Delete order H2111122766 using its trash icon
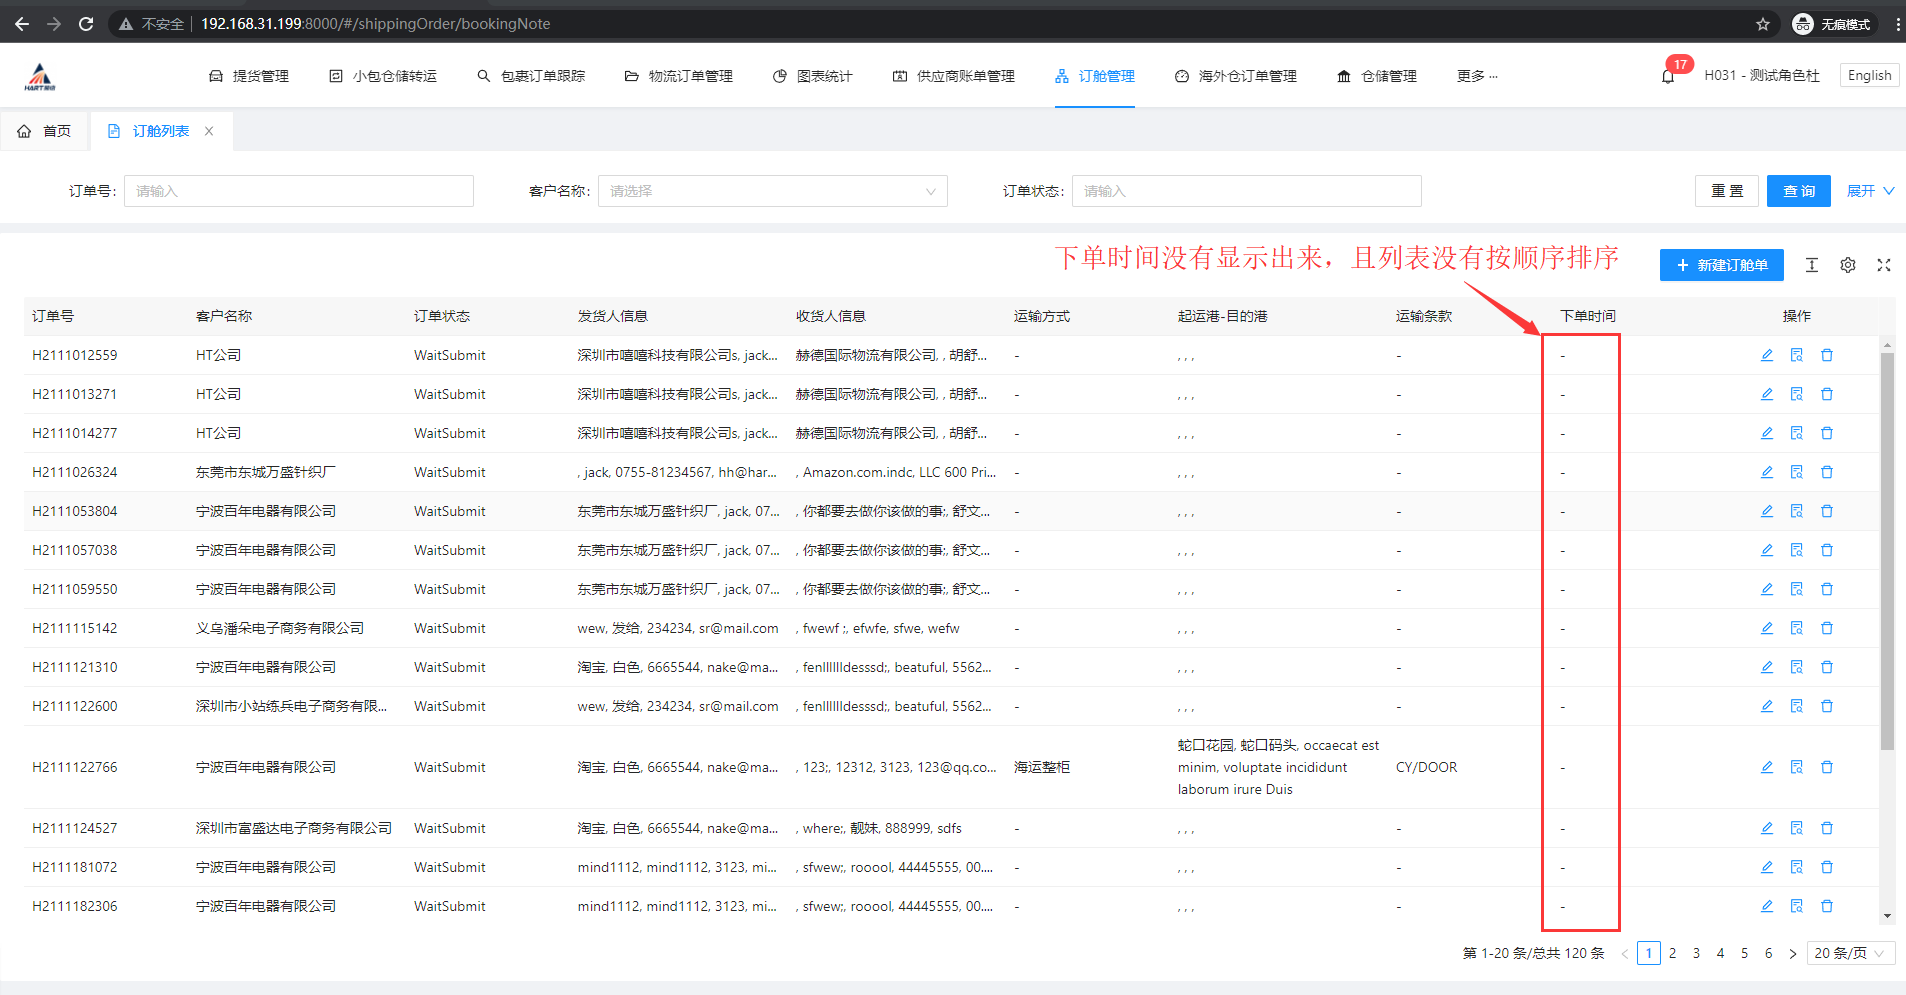This screenshot has width=1906, height=995. coord(1827,767)
